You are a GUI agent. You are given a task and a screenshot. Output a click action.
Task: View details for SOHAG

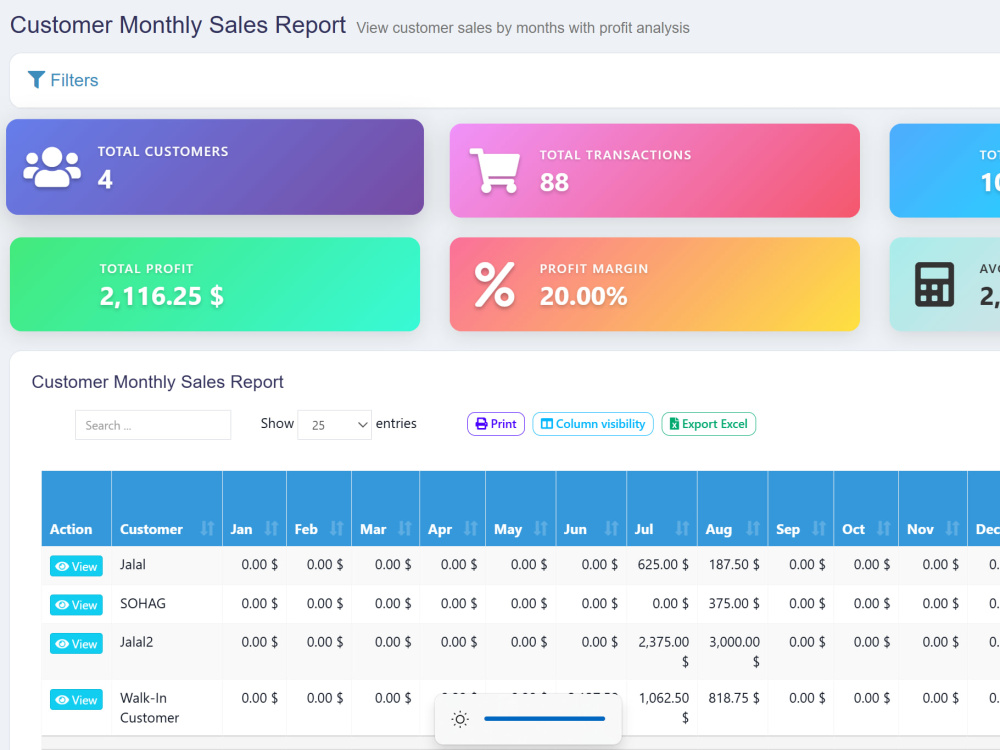pos(76,605)
